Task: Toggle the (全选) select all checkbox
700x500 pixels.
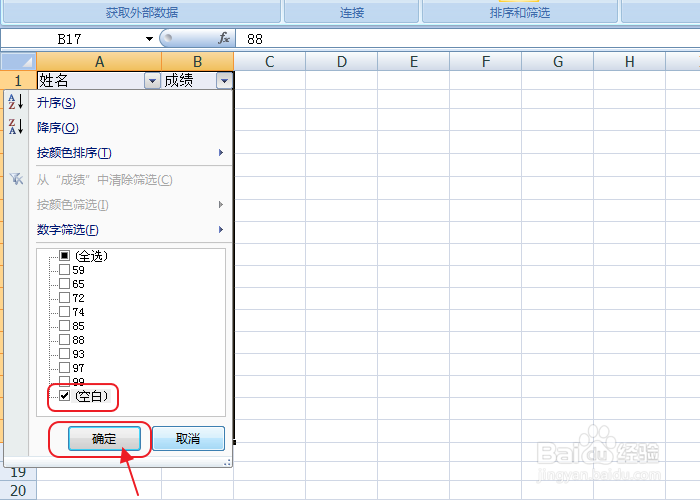Action: pyautogui.click(x=64, y=256)
